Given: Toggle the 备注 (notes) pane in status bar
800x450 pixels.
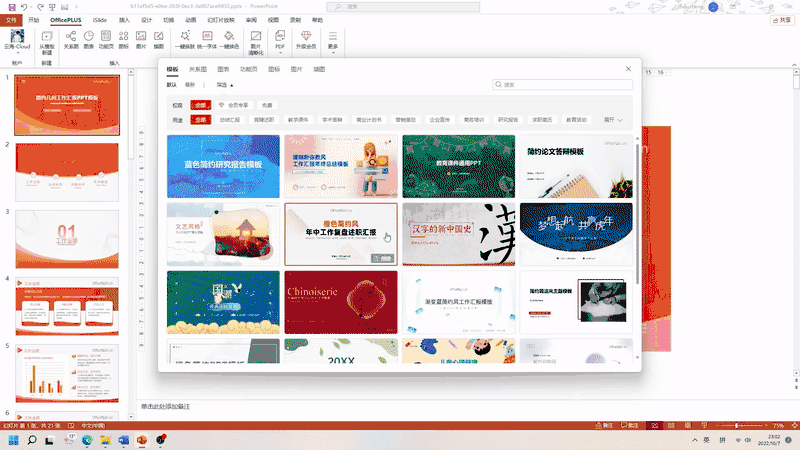Looking at the screenshot, I should pos(604,425).
